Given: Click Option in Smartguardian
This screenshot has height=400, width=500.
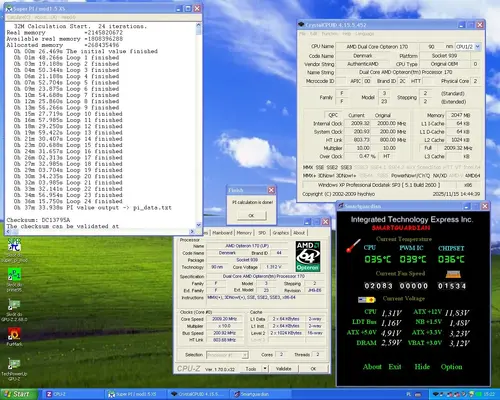Looking at the screenshot, I should (451, 367).
